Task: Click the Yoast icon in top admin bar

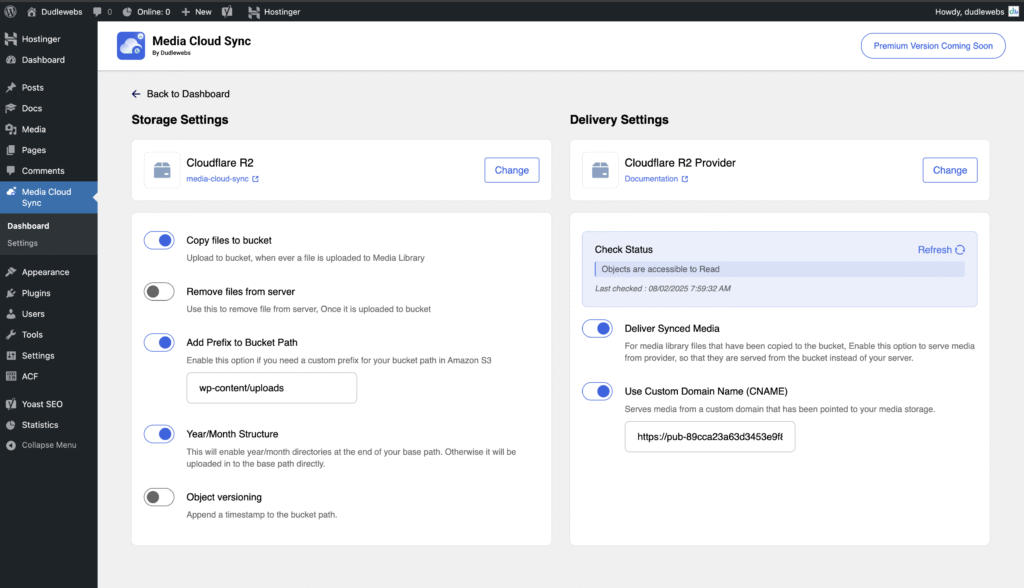Action: click(227, 12)
